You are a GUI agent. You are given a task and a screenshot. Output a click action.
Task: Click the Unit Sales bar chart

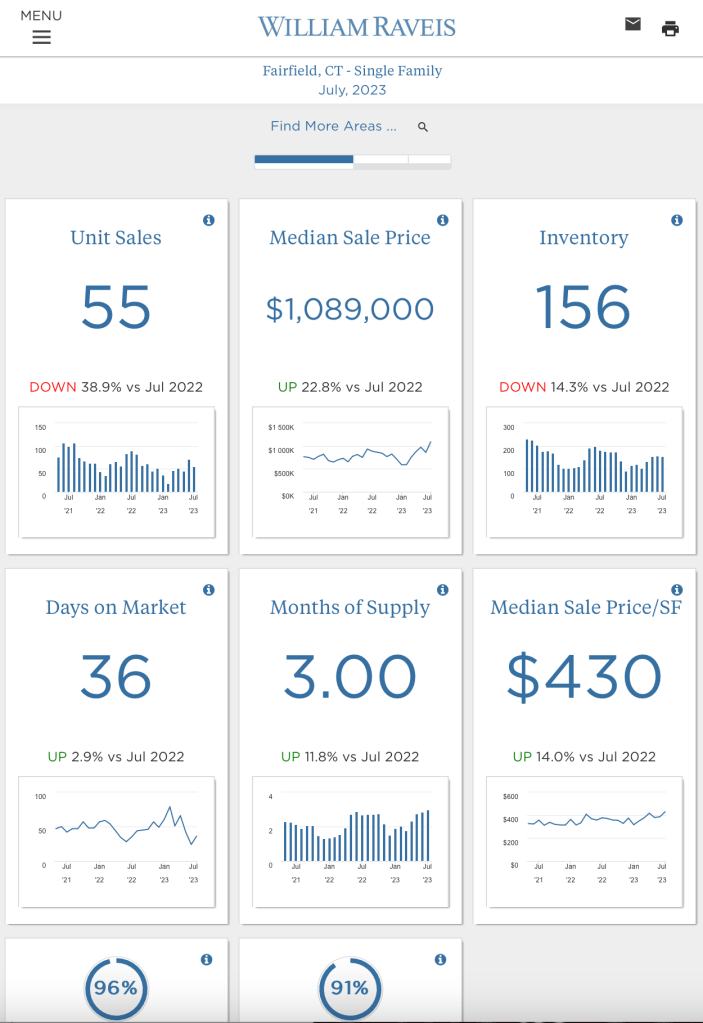(117, 471)
